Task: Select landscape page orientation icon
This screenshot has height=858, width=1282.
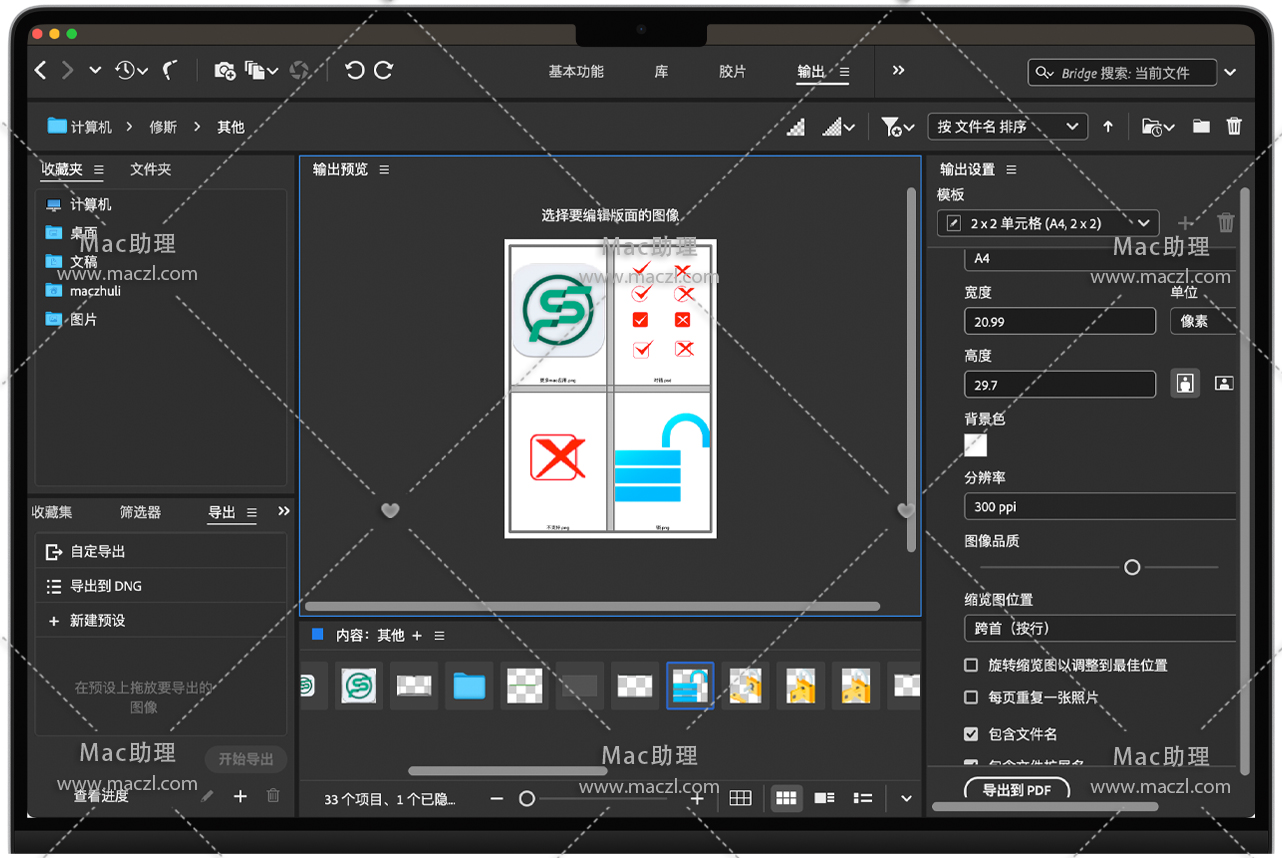Action: [1223, 383]
